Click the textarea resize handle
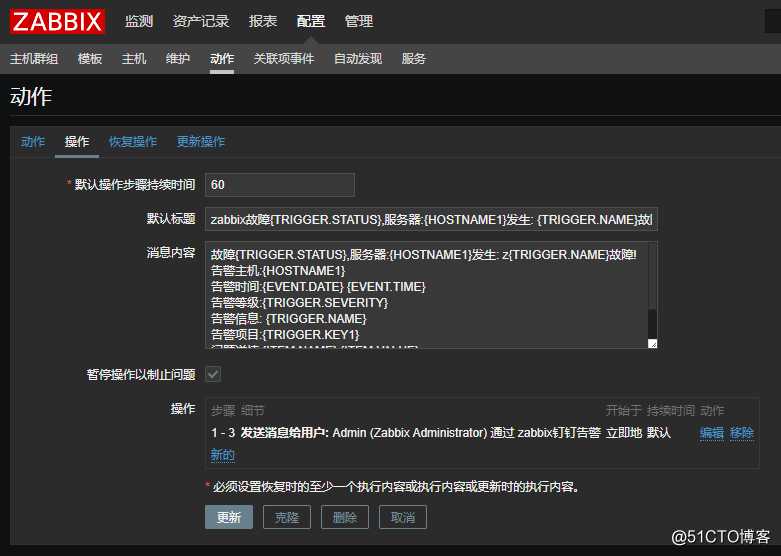781x556 pixels. point(652,343)
